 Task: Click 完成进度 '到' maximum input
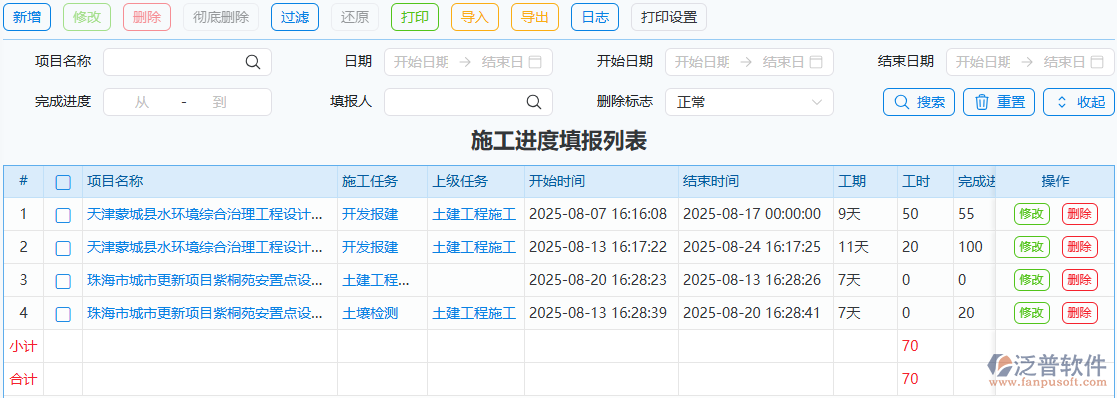pyautogui.click(x=219, y=103)
